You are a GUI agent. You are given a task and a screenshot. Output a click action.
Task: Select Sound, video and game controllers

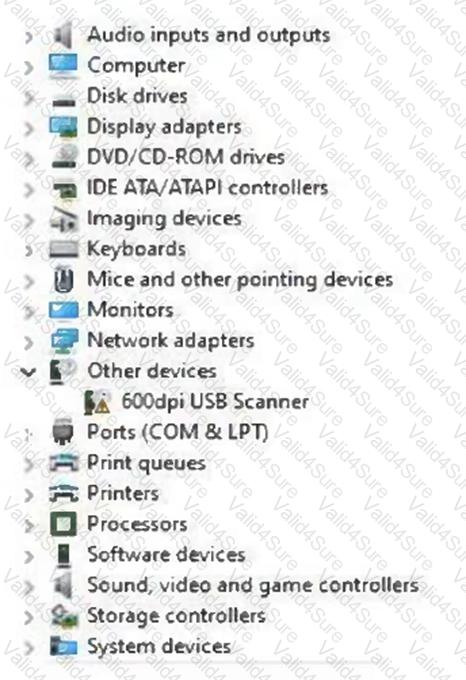253,585
